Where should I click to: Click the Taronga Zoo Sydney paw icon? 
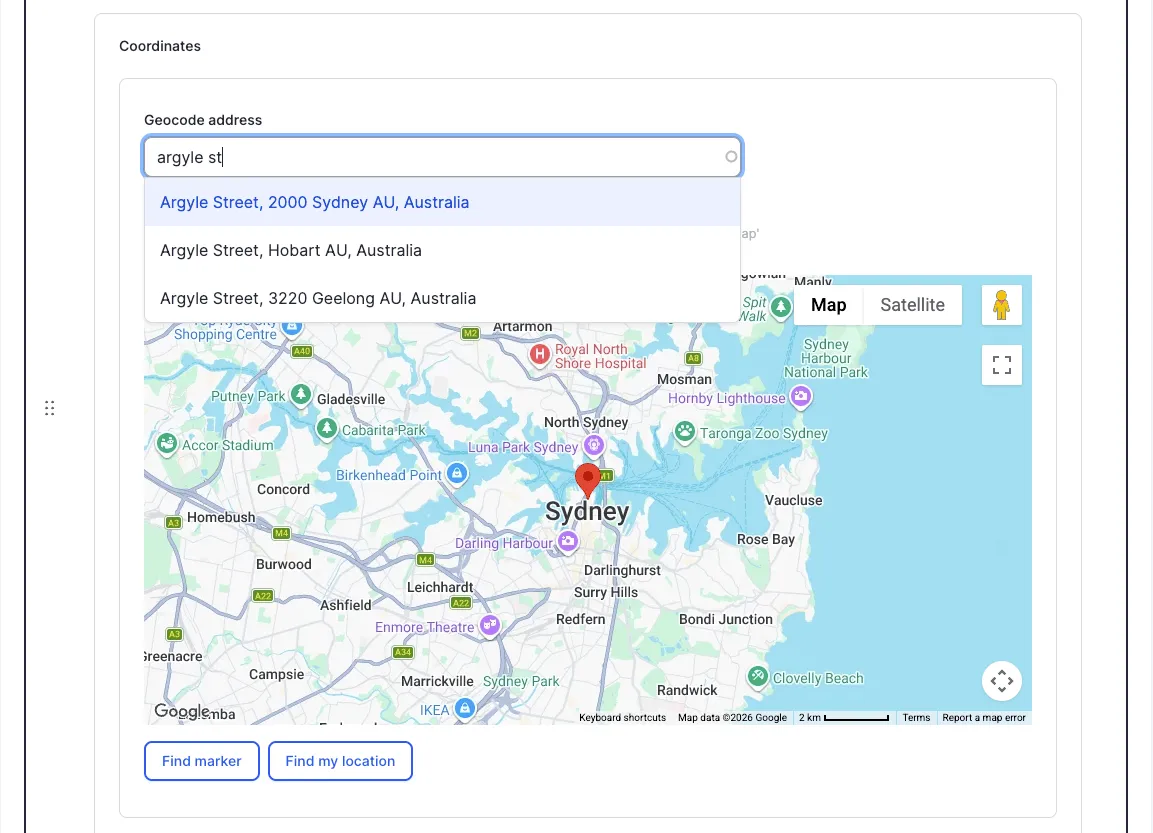click(x=685, y=432)
